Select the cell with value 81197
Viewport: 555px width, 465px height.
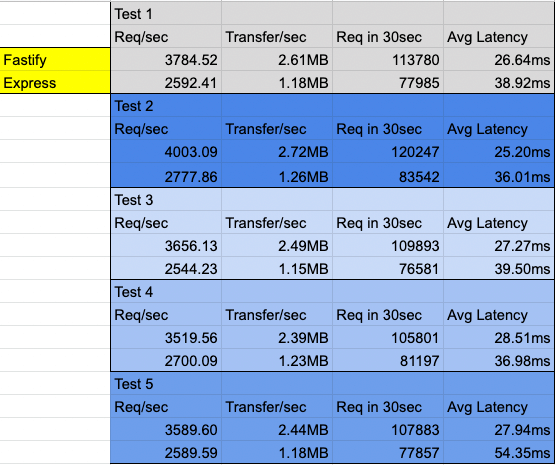pyautogui.click(x=388, y=360)
